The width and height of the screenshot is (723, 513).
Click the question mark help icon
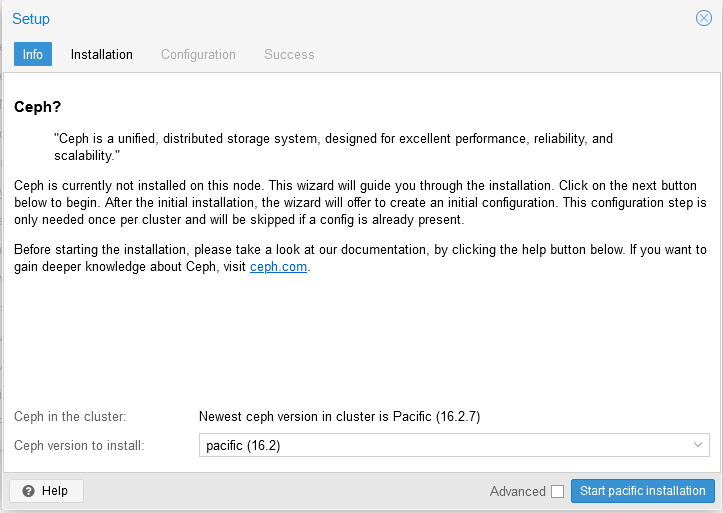point(28,491)
